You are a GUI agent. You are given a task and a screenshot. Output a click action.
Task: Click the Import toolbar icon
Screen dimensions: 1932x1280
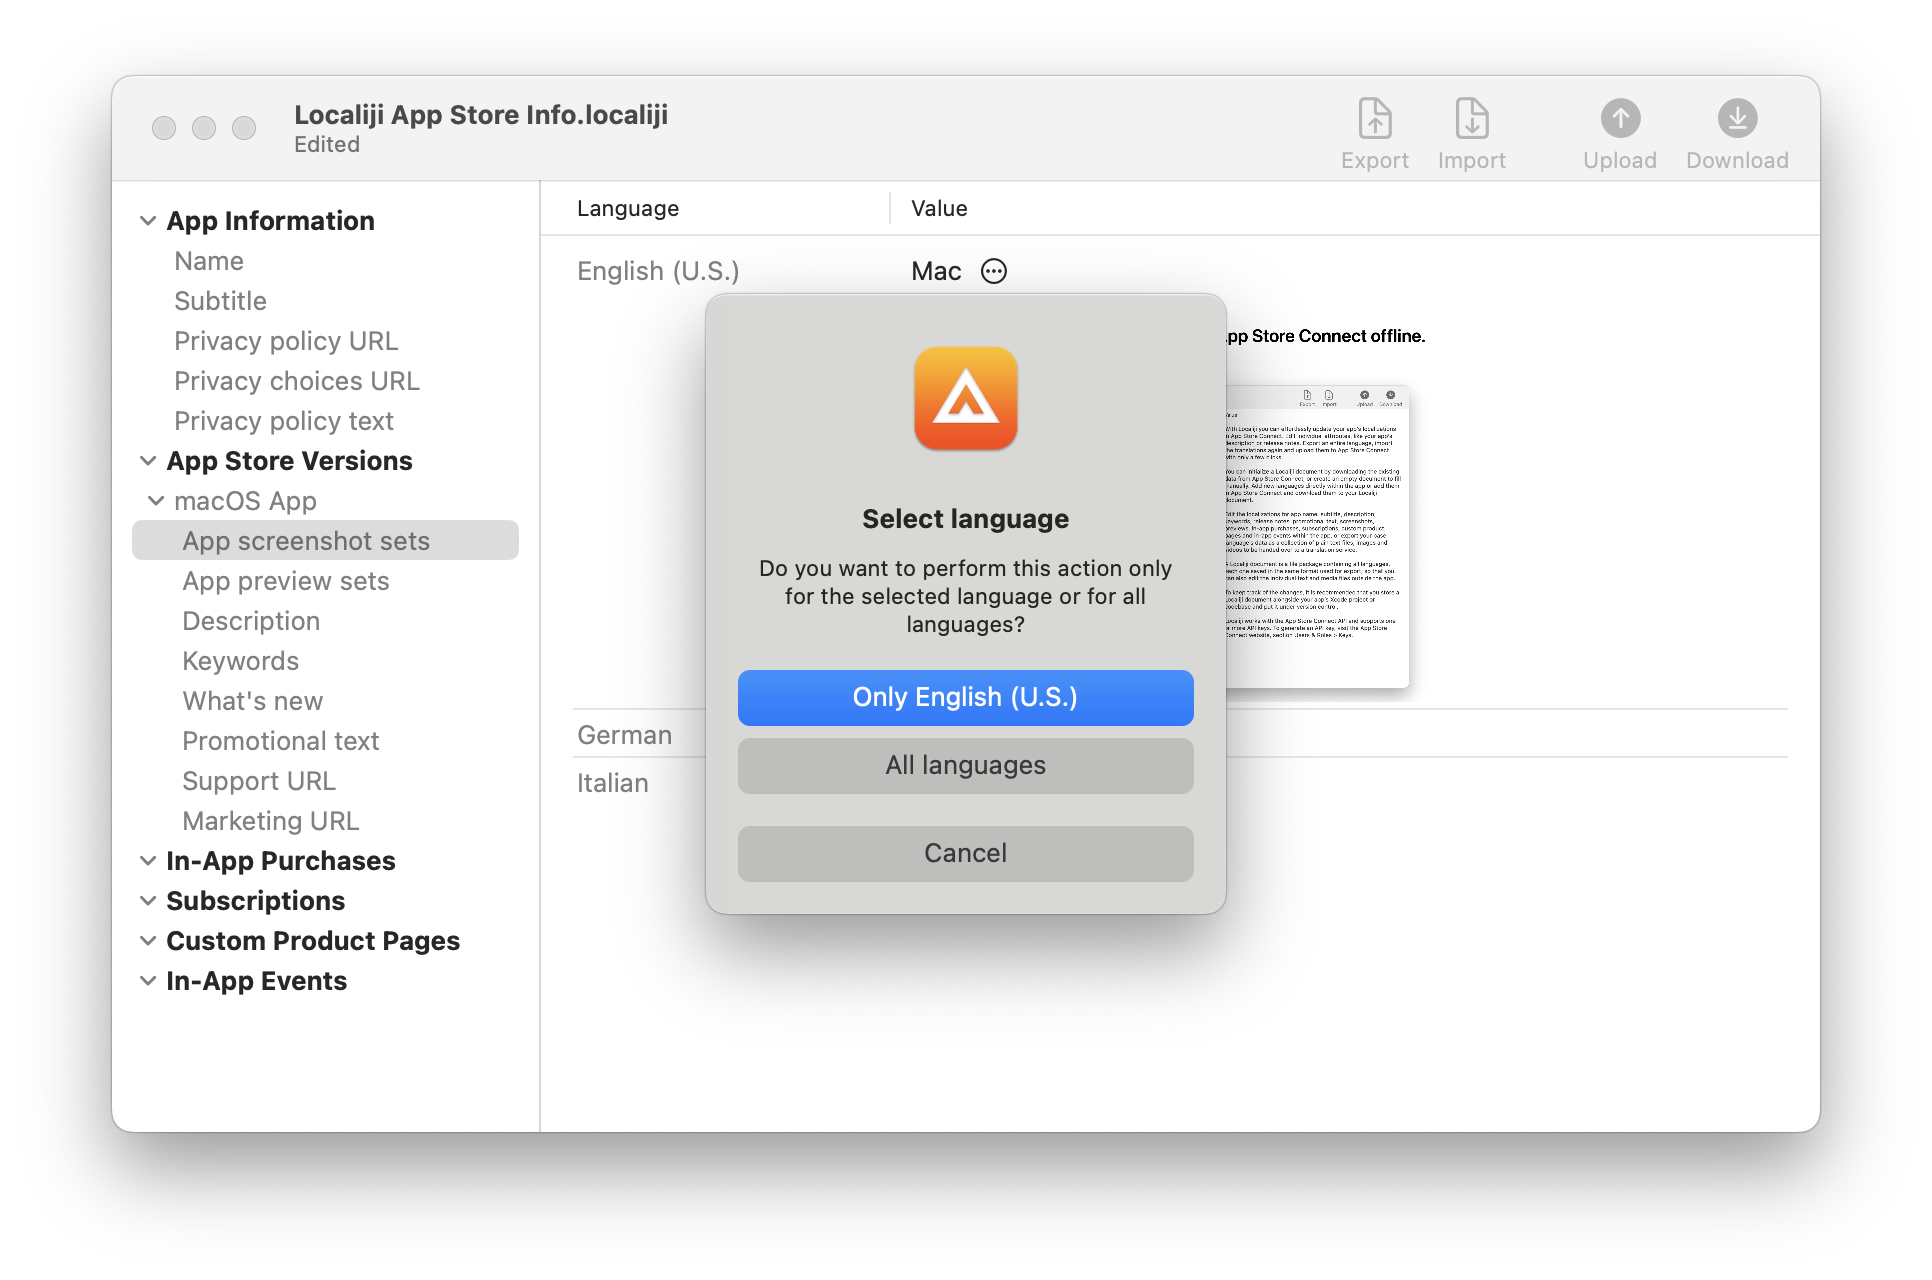(x=1471, y=119)
